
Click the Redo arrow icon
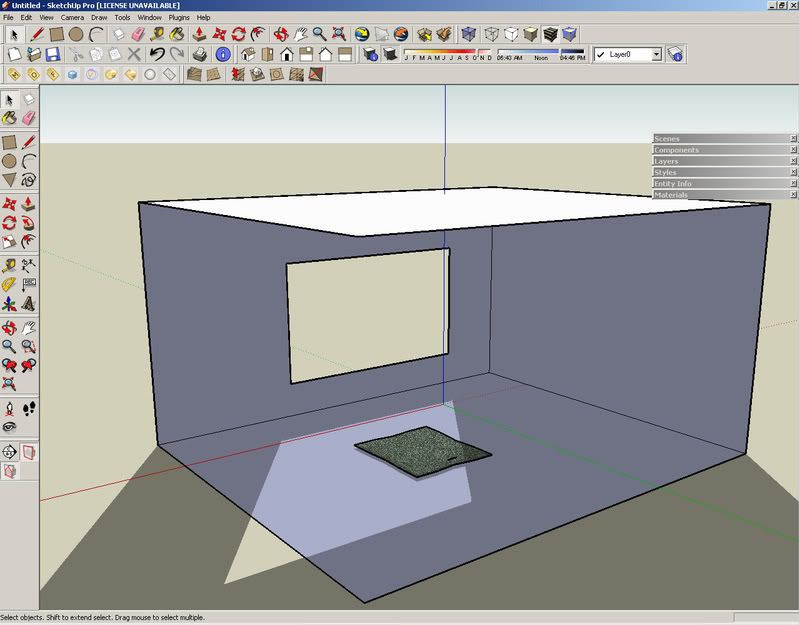(x=177, y=54)
